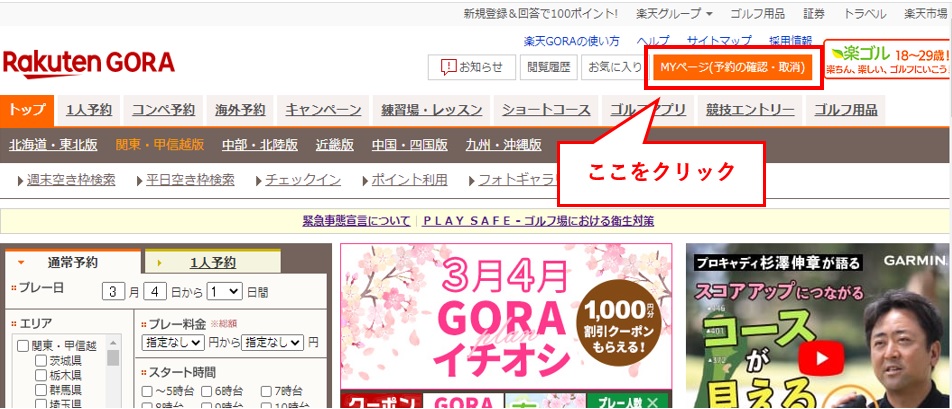The width and height of the screenshot is (952, 409).
Task: Click the 新規登録＆回答で100ポイント! link
Action: click(x=541, y=13)
